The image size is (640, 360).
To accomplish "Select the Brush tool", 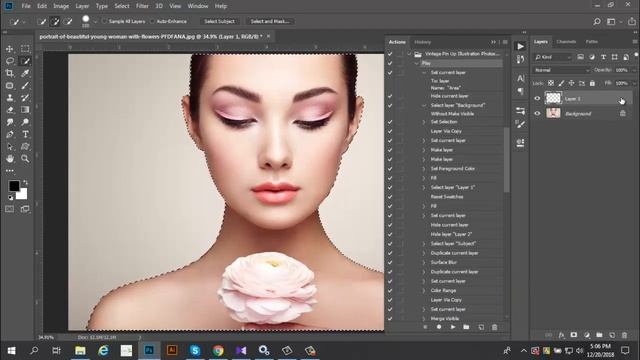I will (x=25, y=86).
